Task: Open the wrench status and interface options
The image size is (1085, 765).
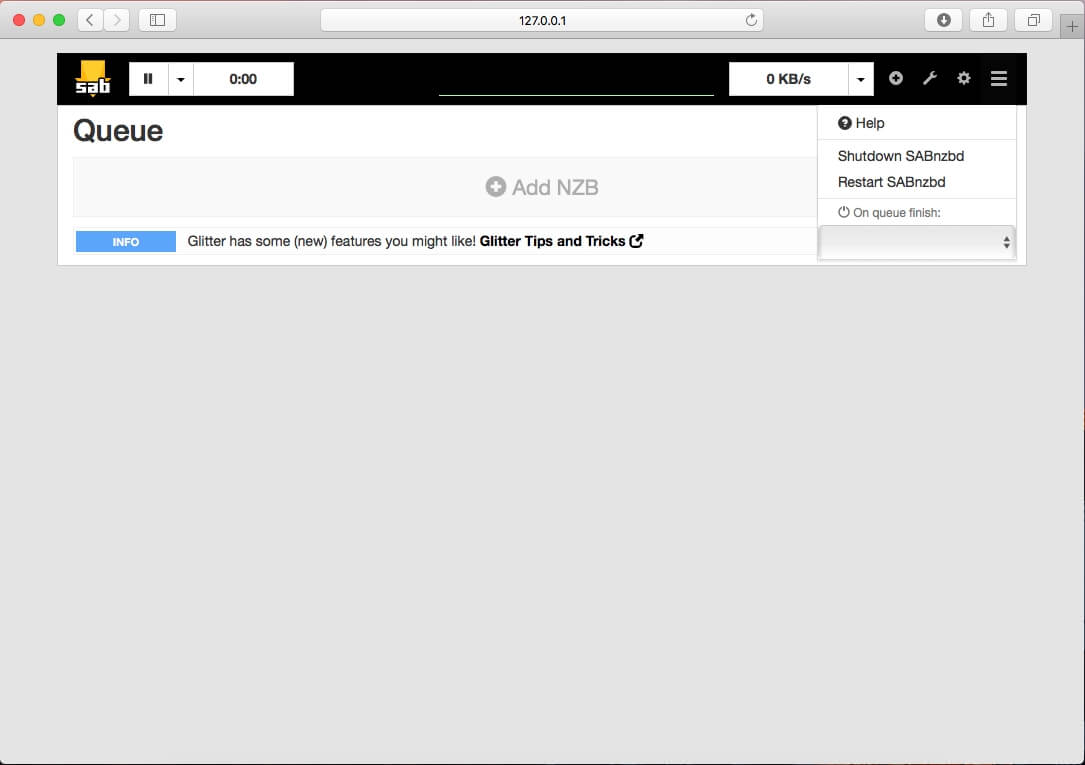Action: [930, 78]
